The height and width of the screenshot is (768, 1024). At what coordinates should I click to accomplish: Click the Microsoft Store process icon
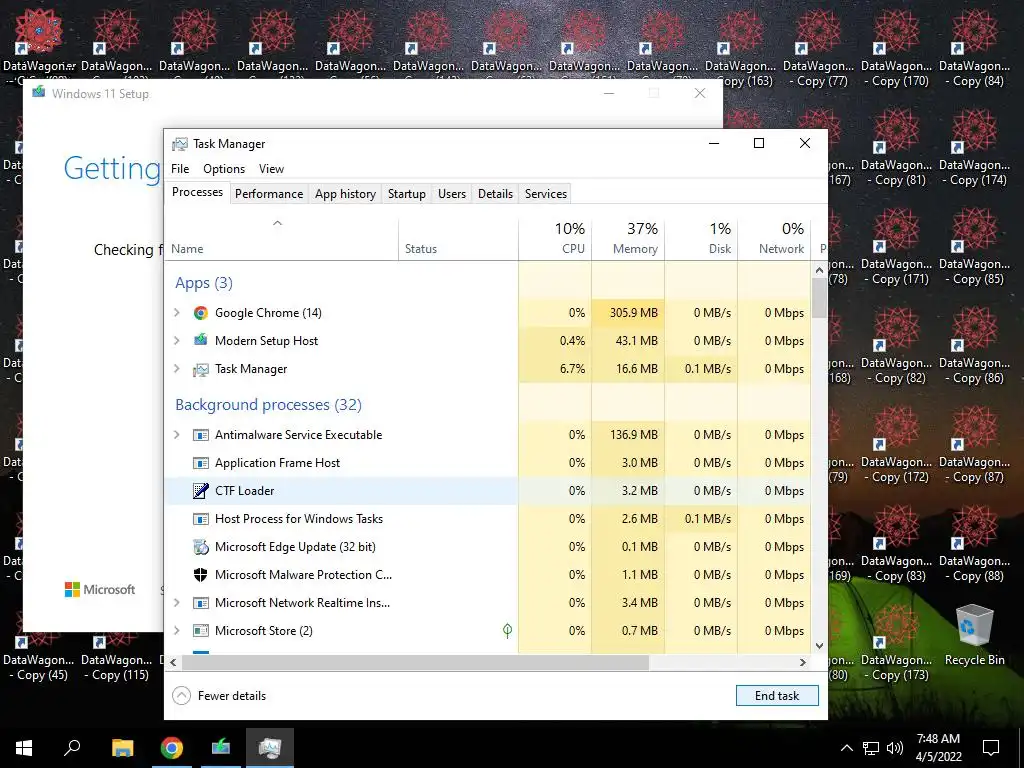(x=200, y=631)
